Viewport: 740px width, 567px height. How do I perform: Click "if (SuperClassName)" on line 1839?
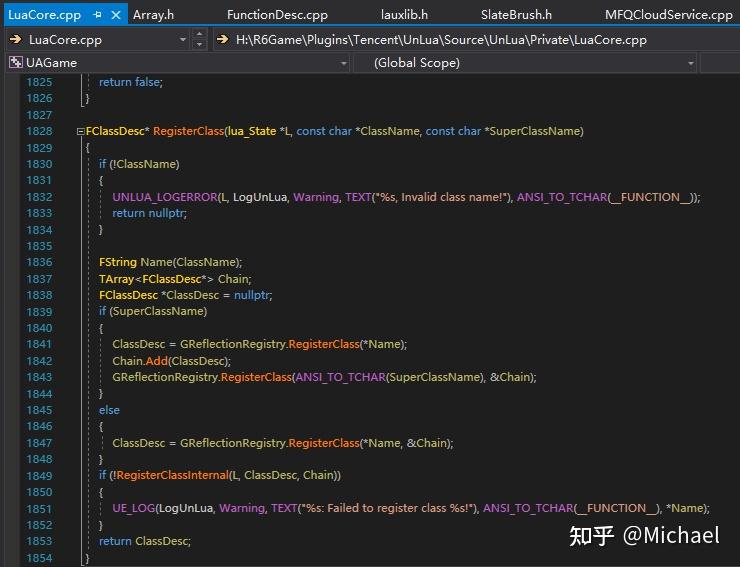(x=153, y=311)
